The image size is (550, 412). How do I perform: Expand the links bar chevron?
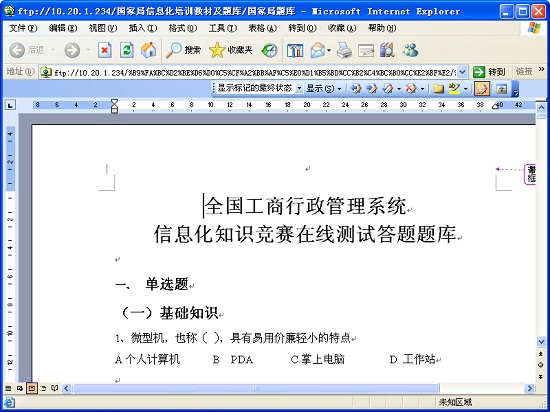tap(541, 69)
